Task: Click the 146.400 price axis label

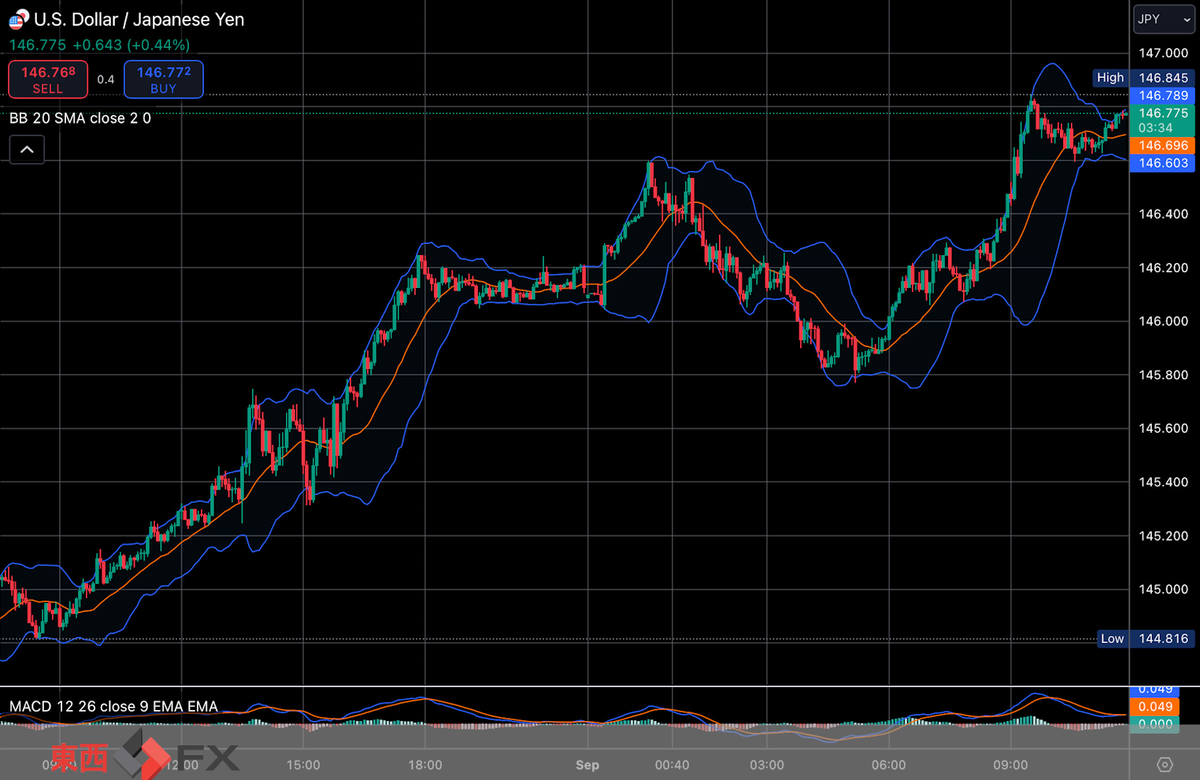Action: [x=1162, y=214]
